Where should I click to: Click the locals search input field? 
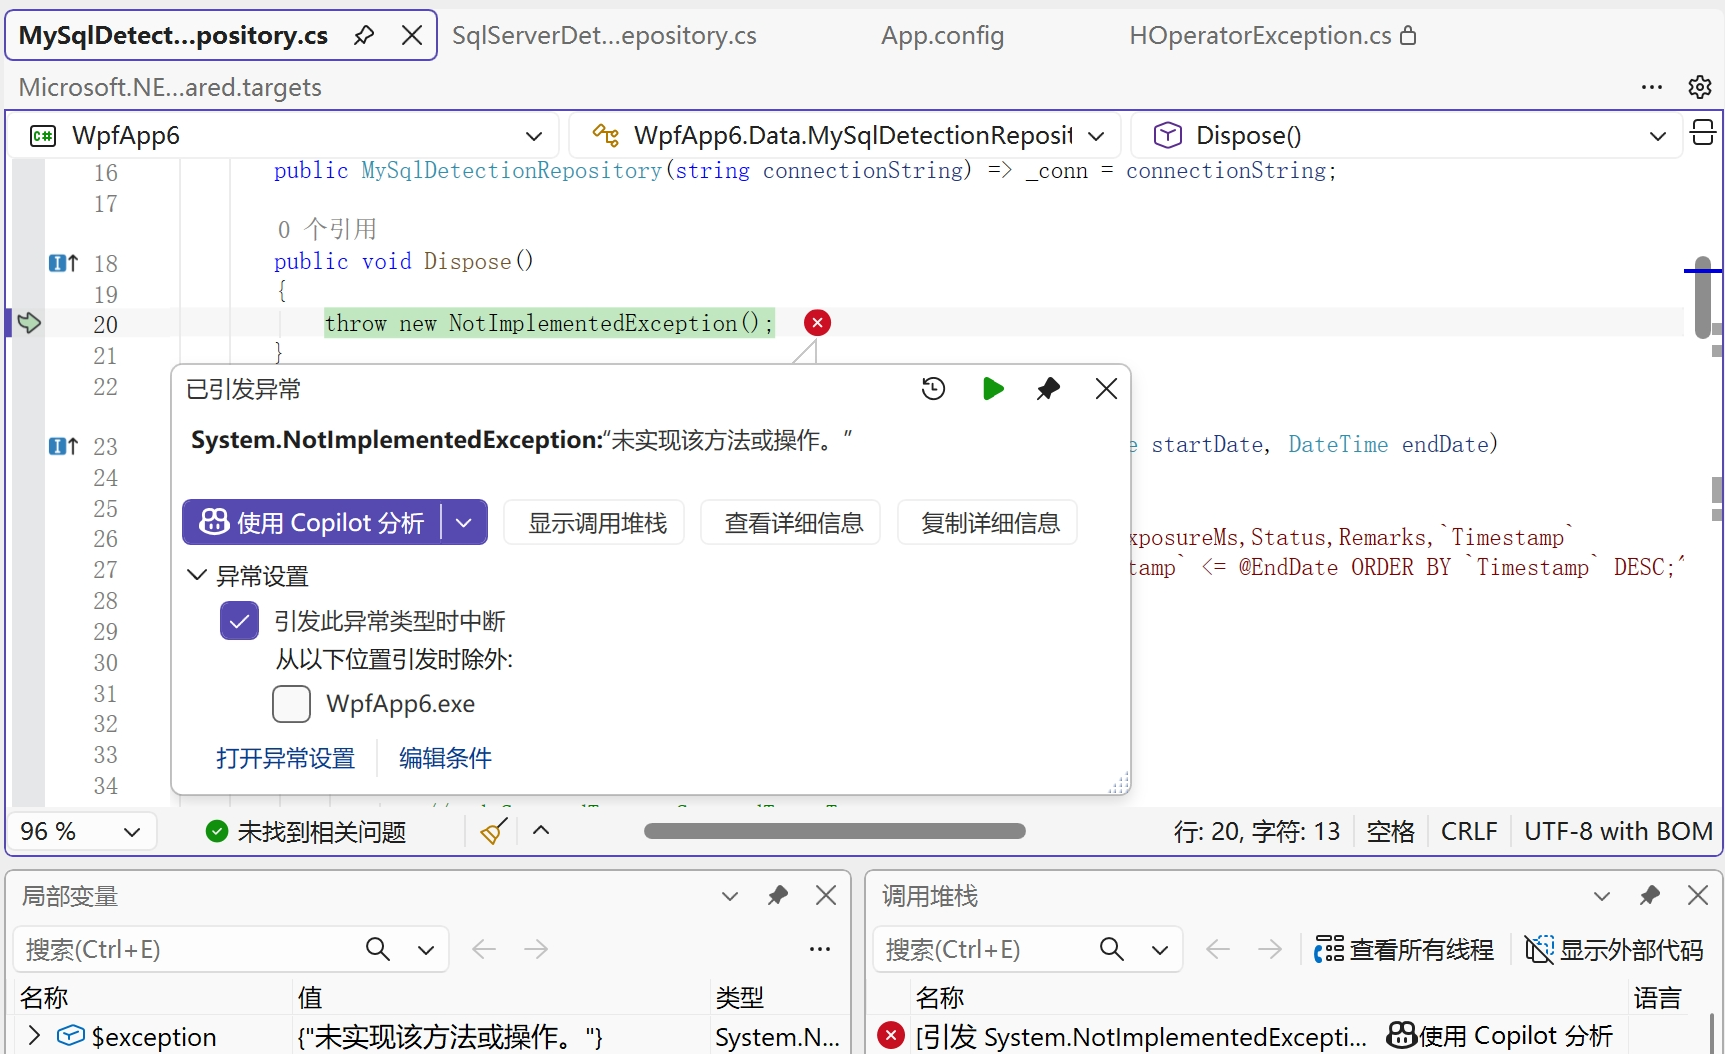pyautogui.click(x=190, y=950)
